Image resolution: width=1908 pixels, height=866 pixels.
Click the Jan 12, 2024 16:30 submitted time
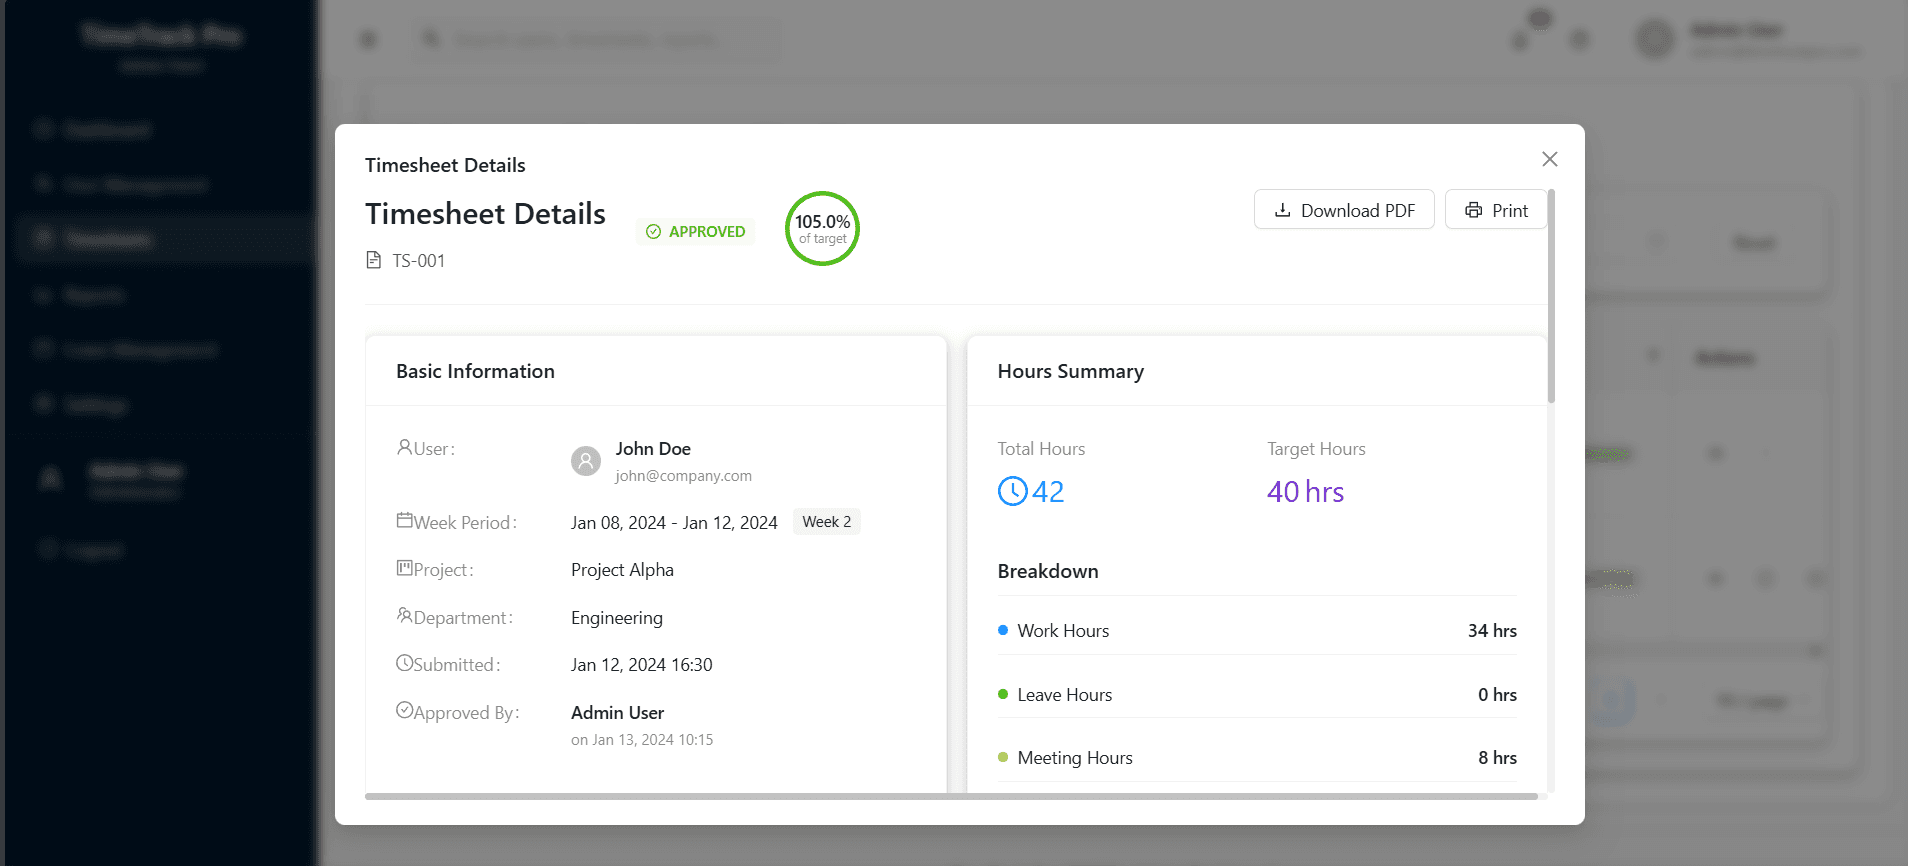[x=642, y=665]
